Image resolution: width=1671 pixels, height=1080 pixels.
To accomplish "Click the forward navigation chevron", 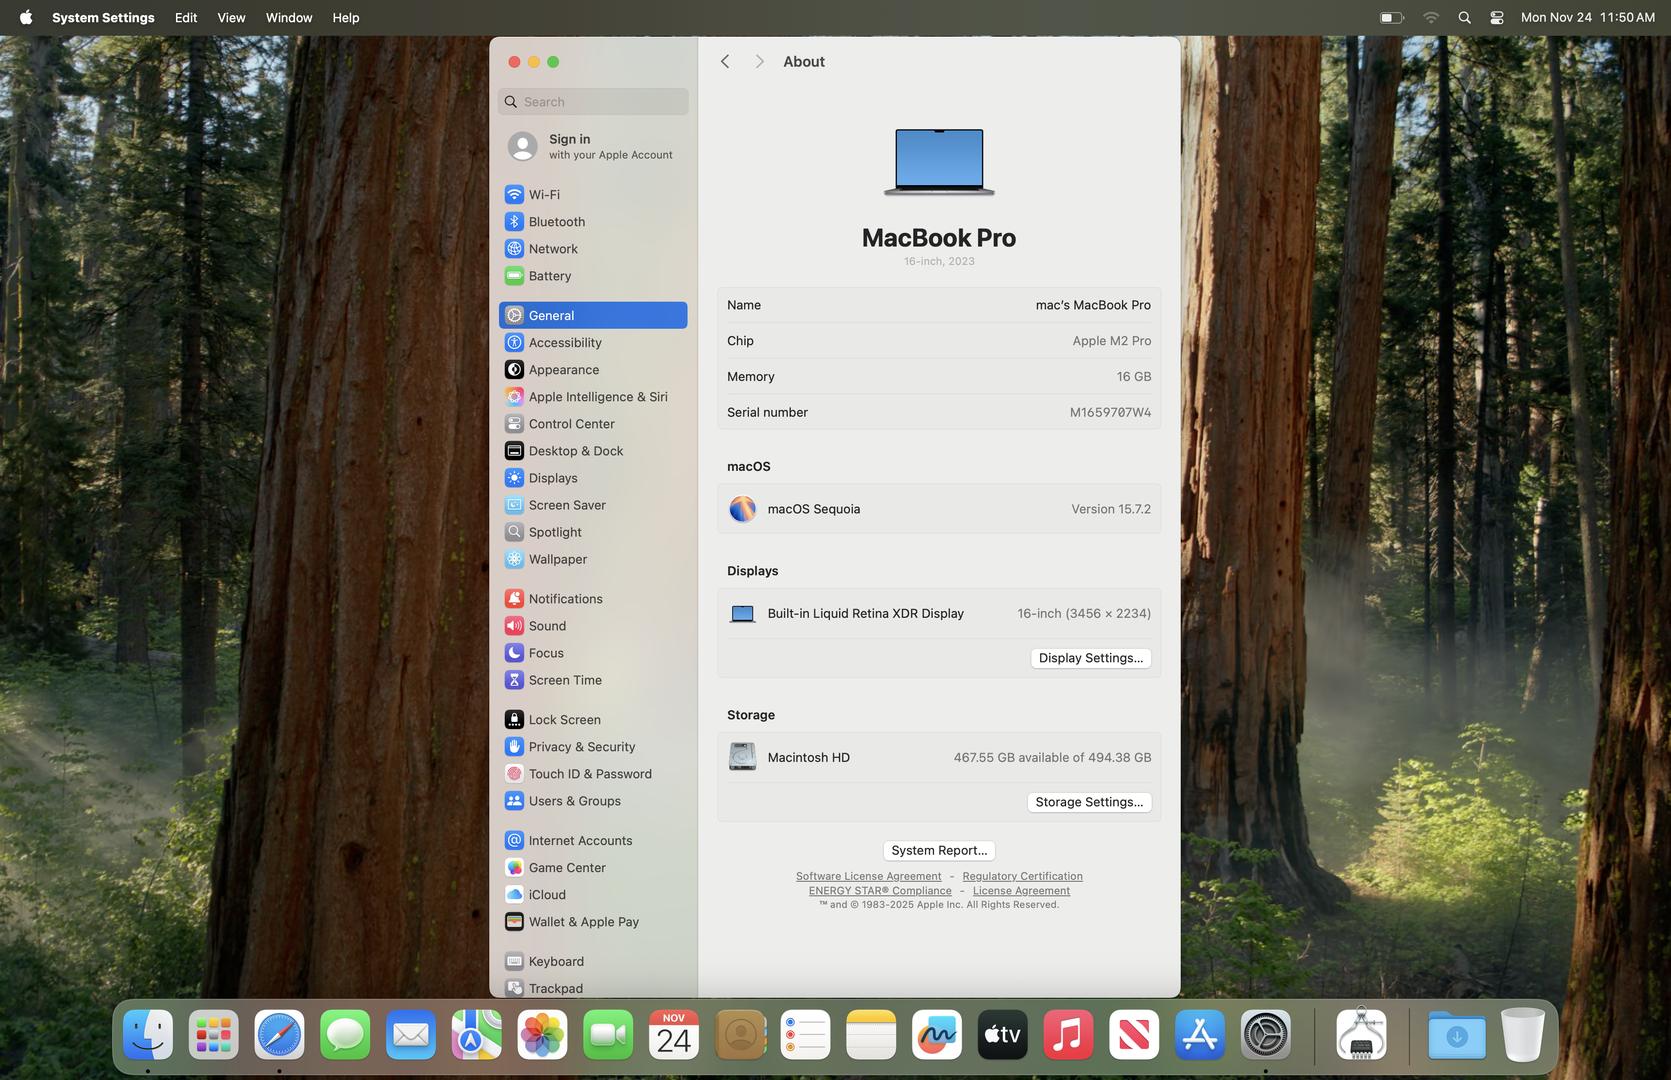I will [759, 62].
